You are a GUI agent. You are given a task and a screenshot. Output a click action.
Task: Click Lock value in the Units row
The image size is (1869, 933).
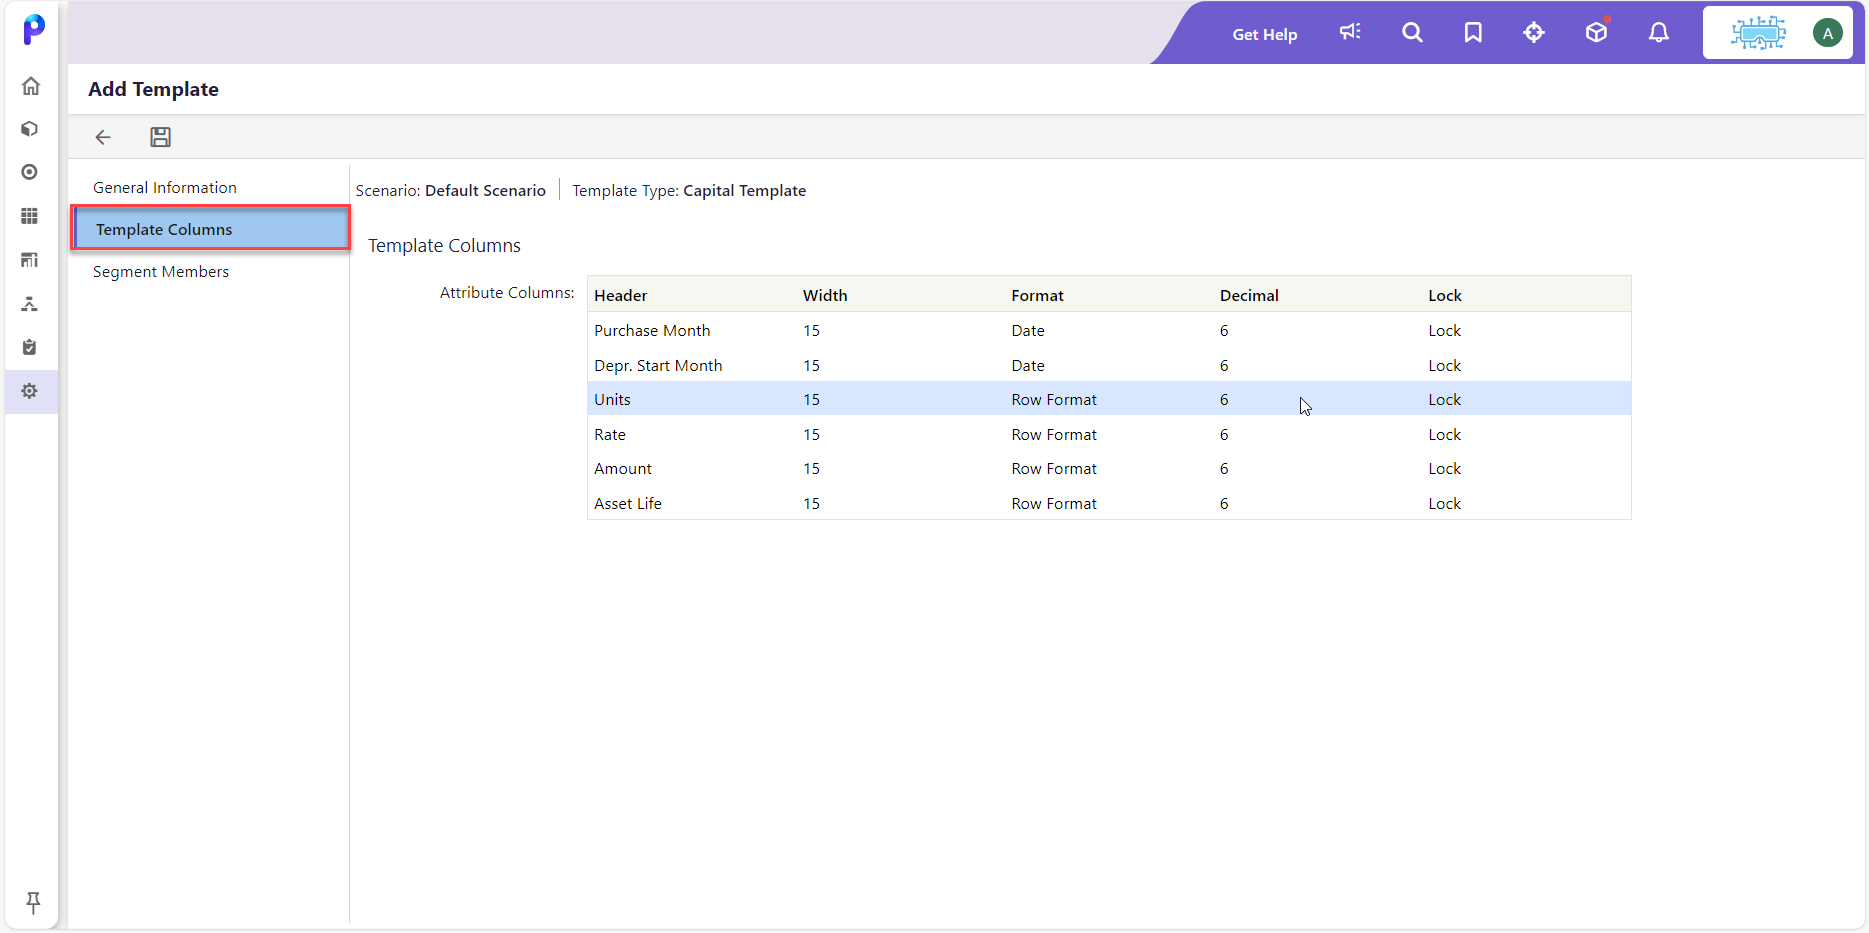pyautogui.click(x=1444, y=399)
